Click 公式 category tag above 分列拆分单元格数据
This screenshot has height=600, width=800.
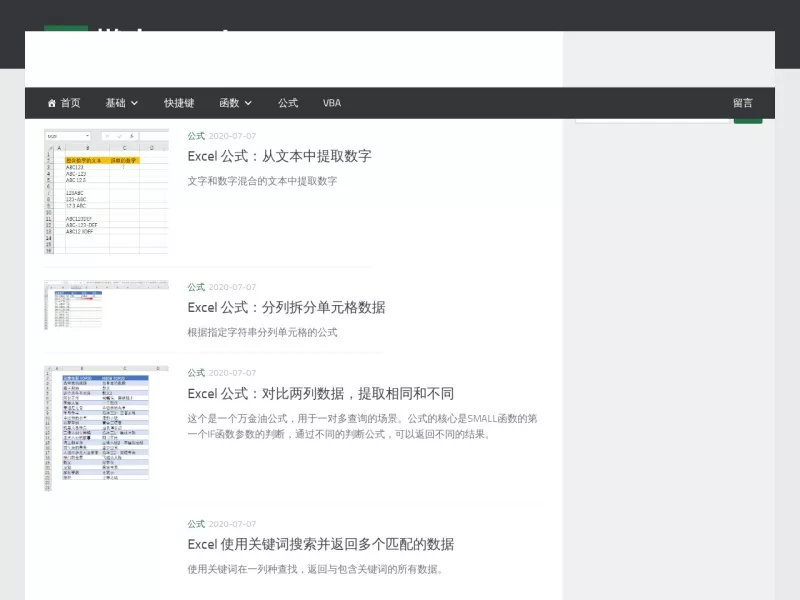[196, 287]
